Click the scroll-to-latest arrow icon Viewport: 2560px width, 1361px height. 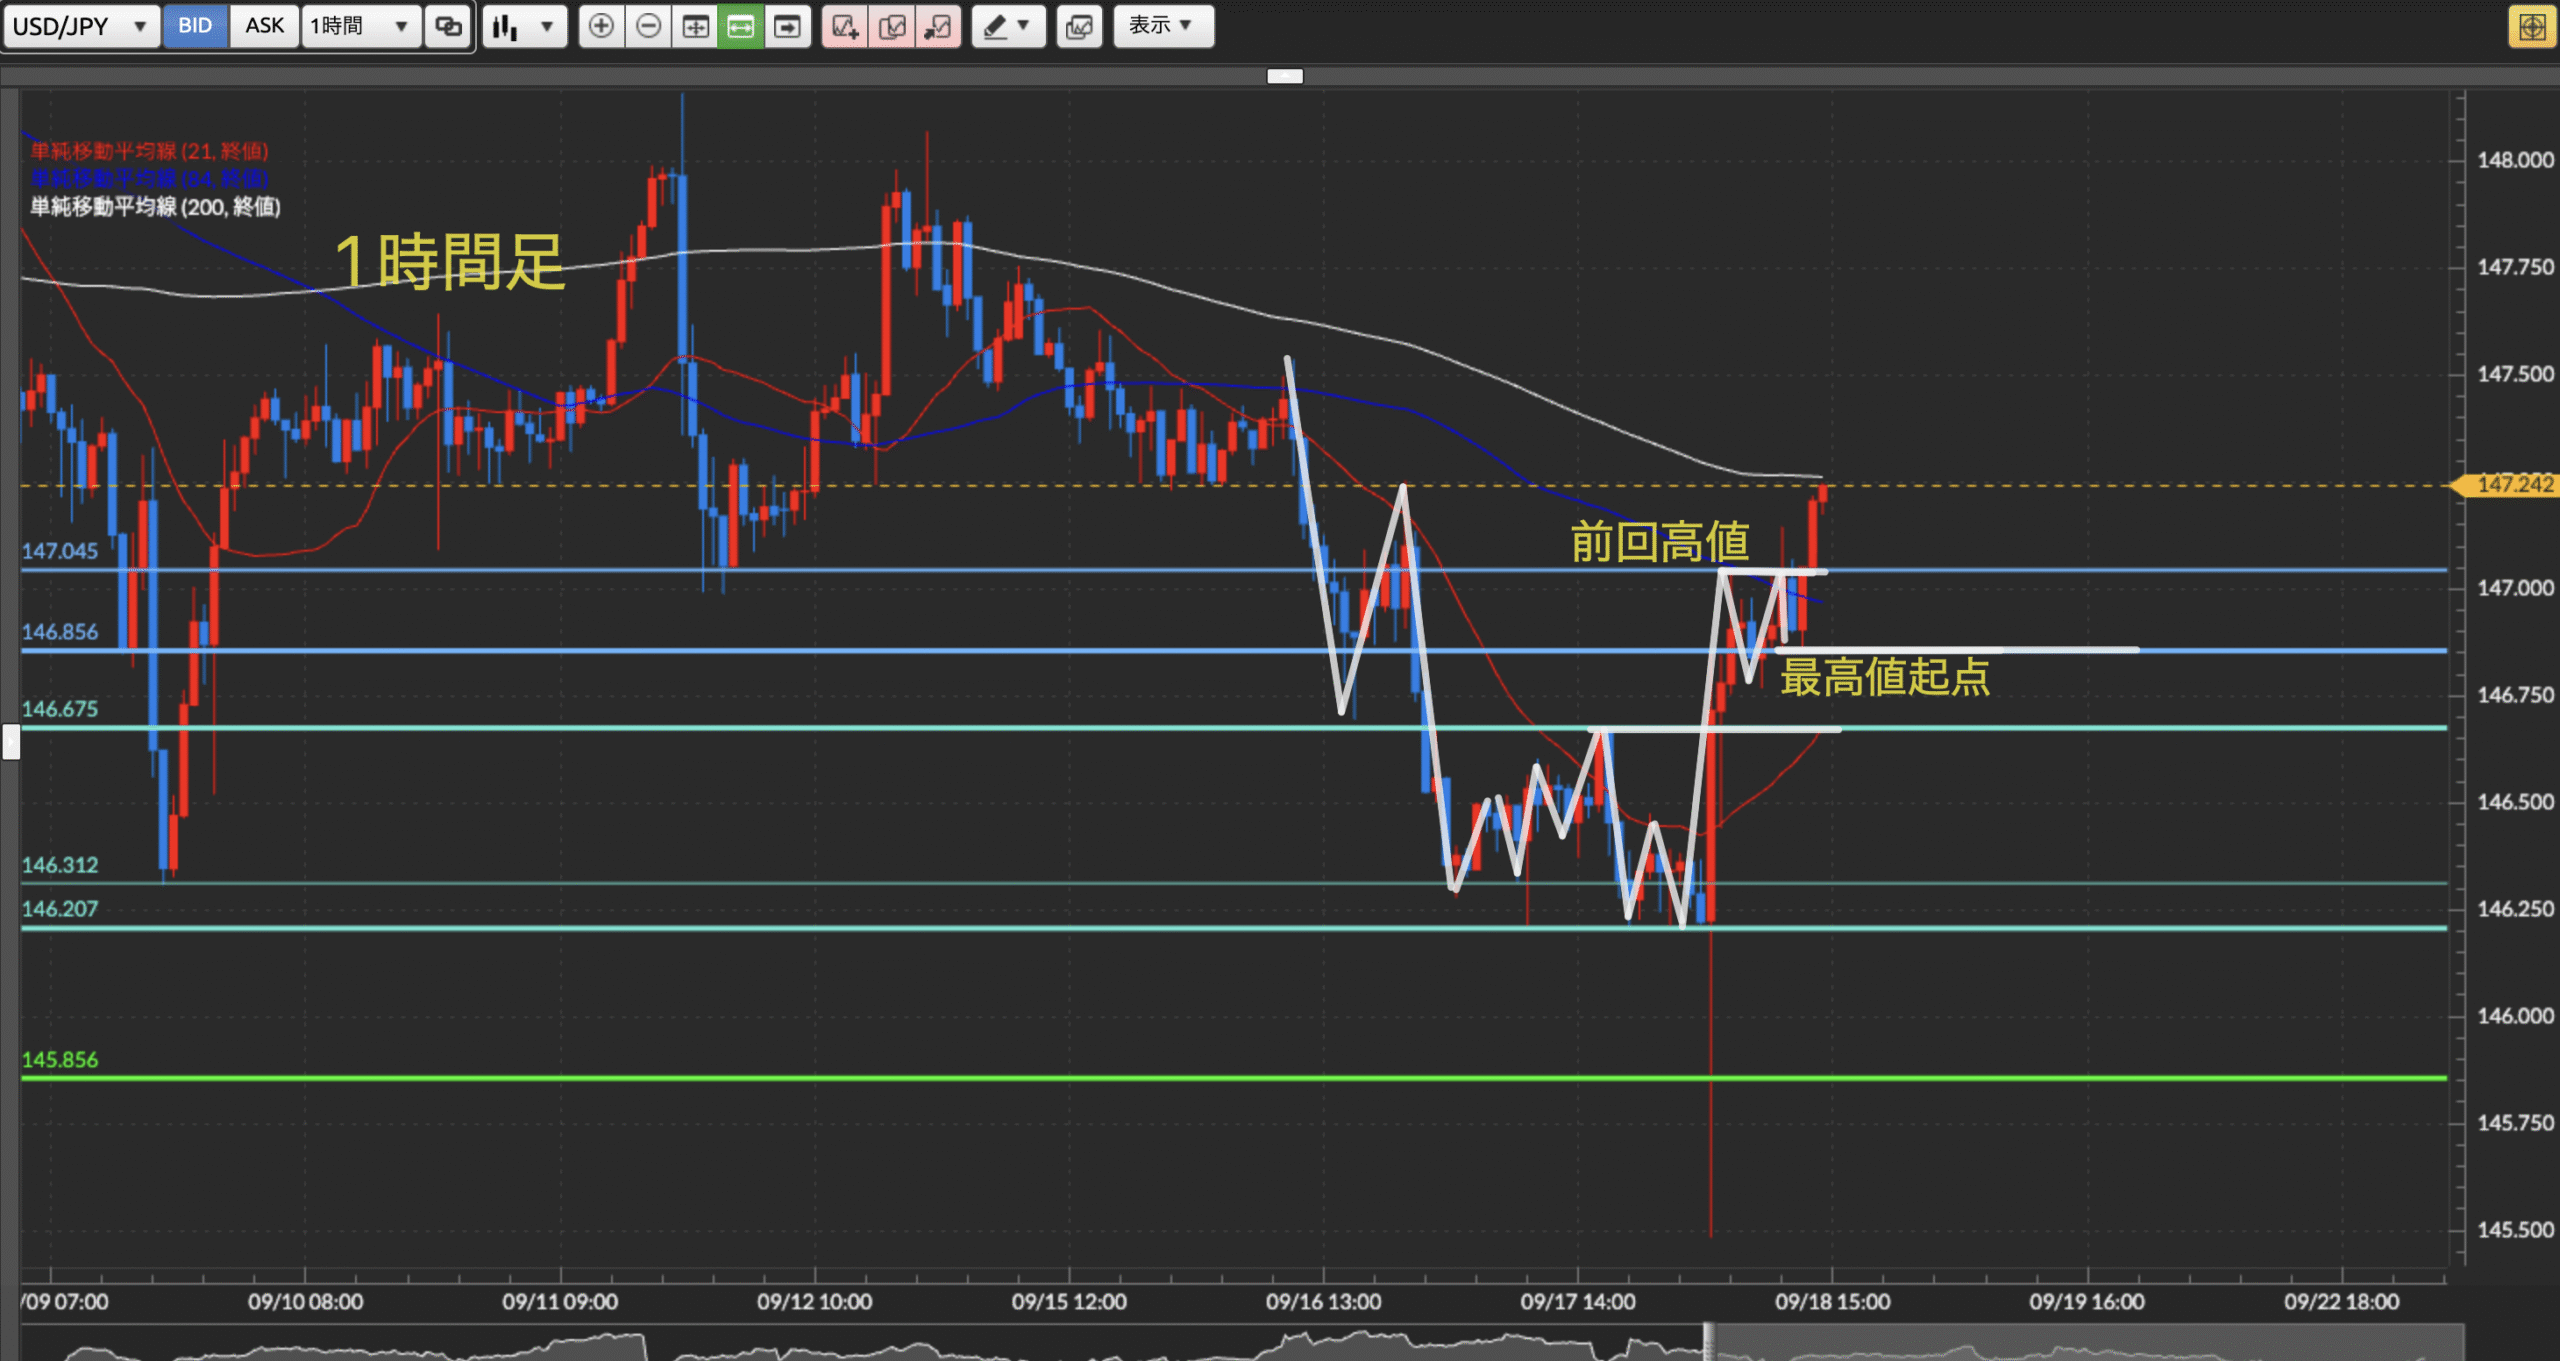[x=788, y=26]
